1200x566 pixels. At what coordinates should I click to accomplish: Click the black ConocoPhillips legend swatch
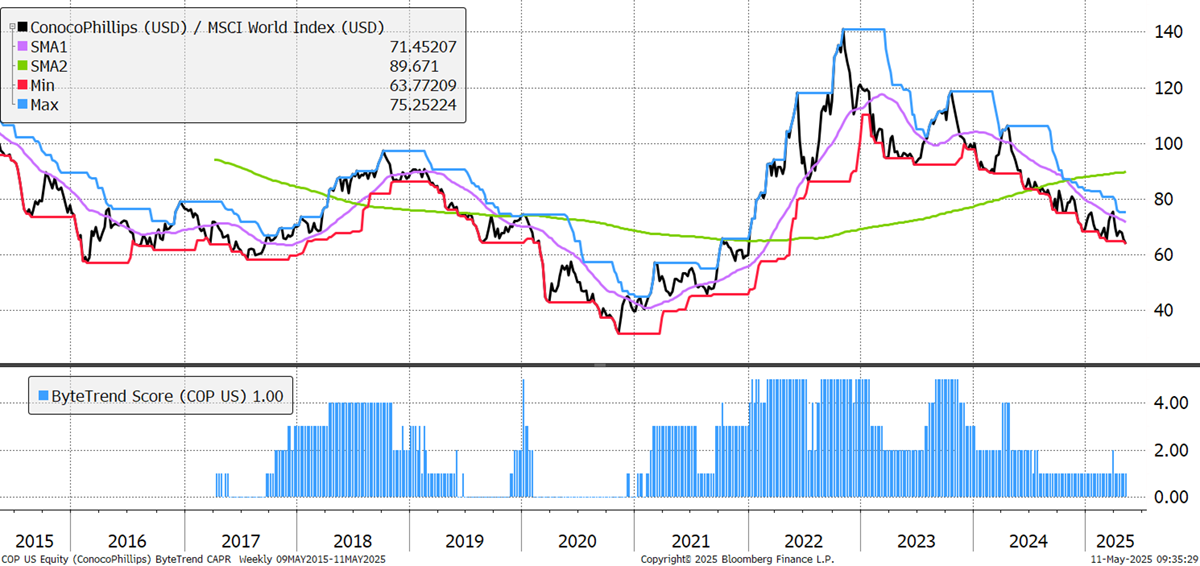pyautogui.click(x=23, y=26)
